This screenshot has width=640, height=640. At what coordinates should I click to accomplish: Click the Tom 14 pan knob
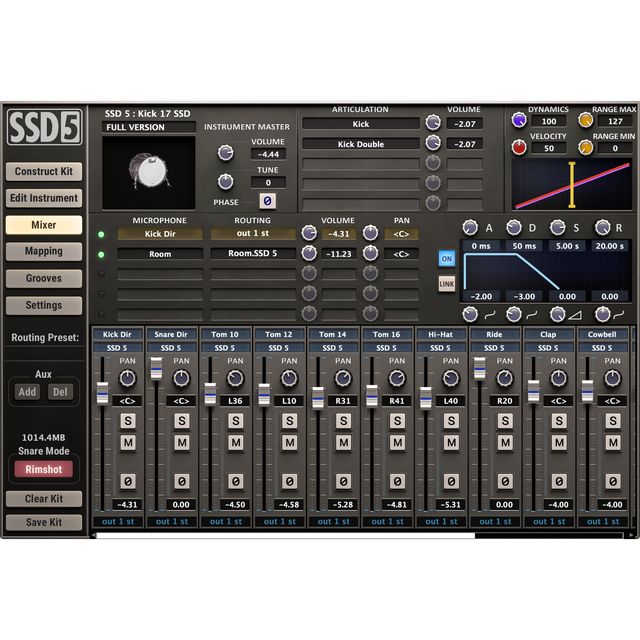coord(343,378)
